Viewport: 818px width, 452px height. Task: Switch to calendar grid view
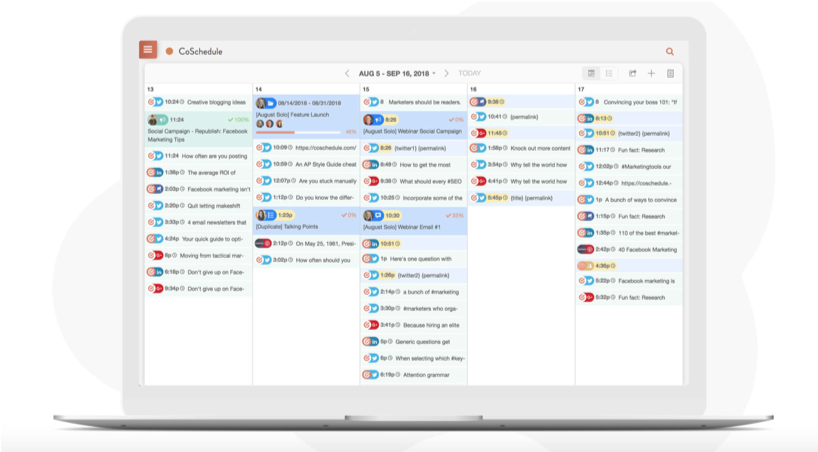[x=591, y=73]
